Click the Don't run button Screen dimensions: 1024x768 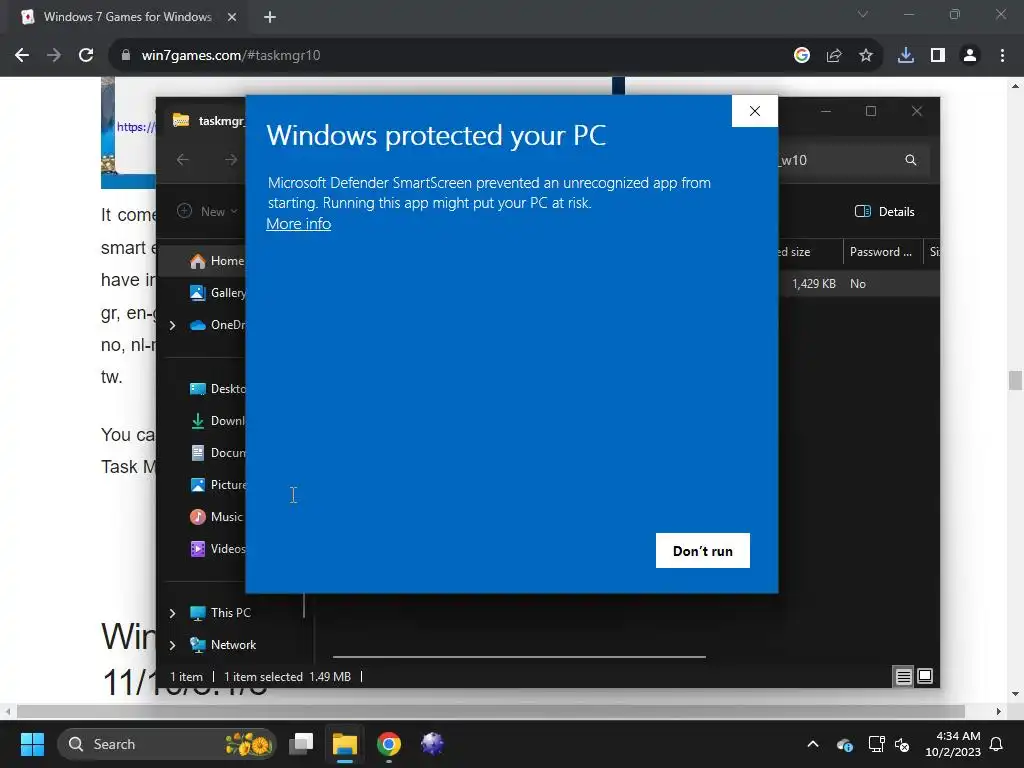tap(703, 551)
